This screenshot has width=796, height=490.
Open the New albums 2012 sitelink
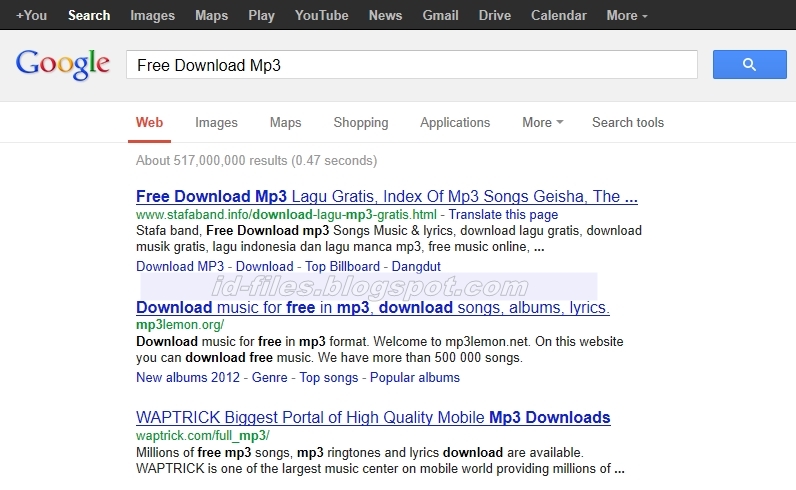click(x=188, y=377)
